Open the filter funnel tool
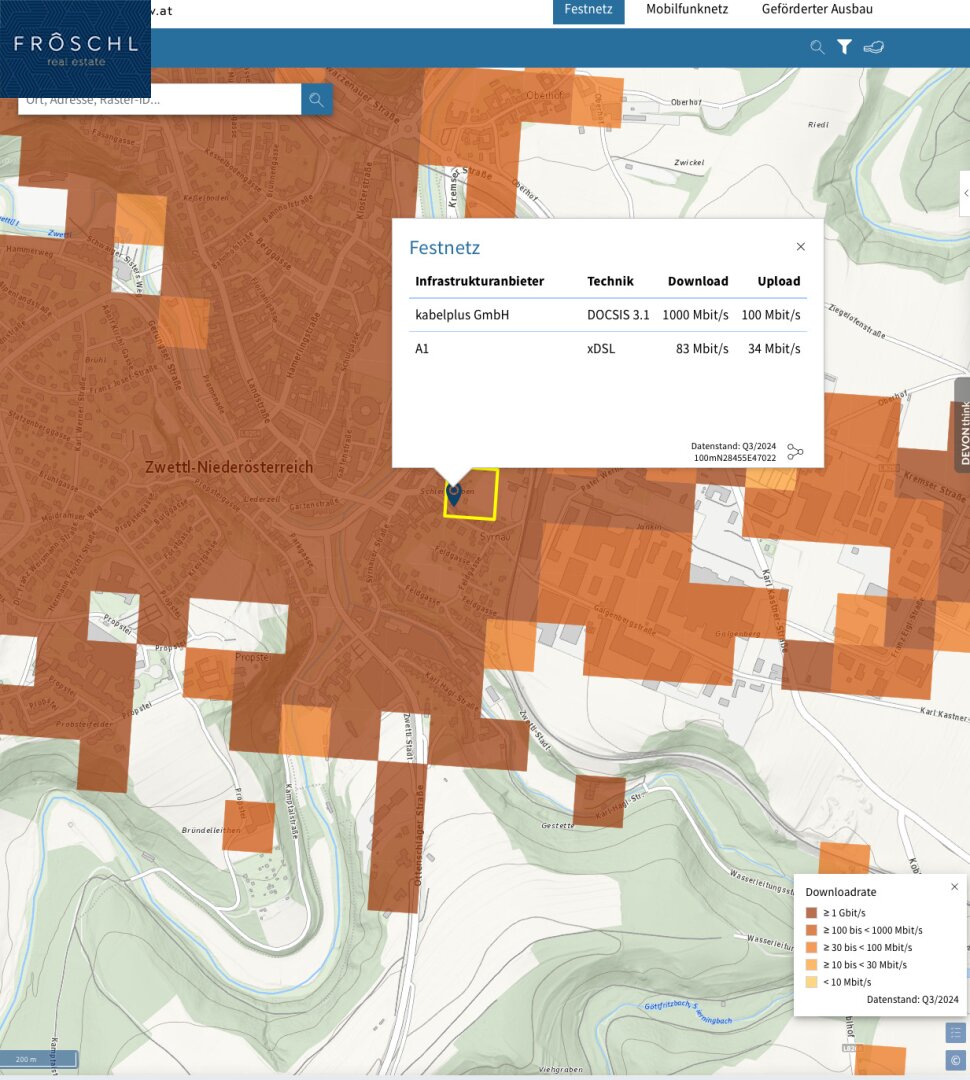 coord(844,47)
